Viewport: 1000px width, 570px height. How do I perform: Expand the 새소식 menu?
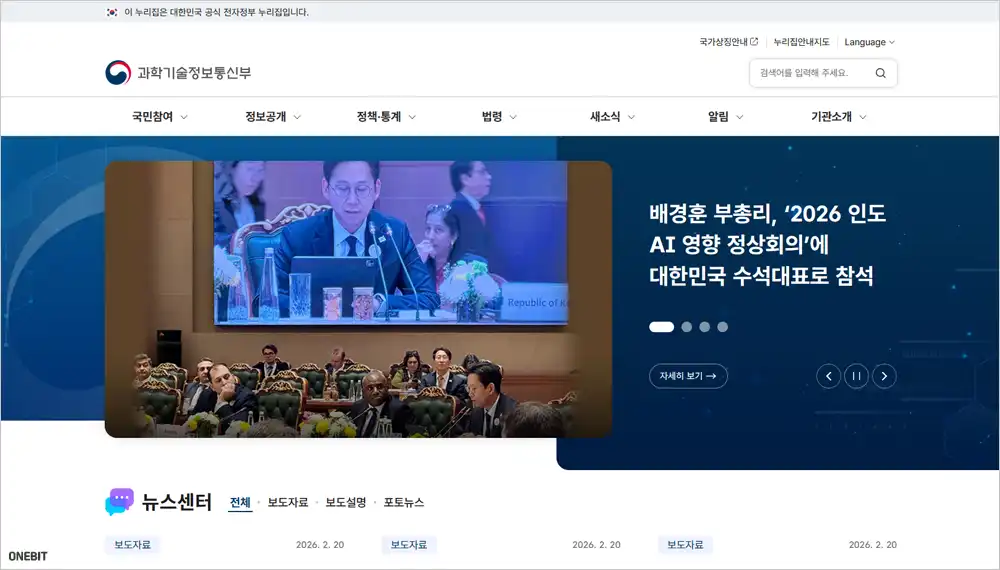612,117
